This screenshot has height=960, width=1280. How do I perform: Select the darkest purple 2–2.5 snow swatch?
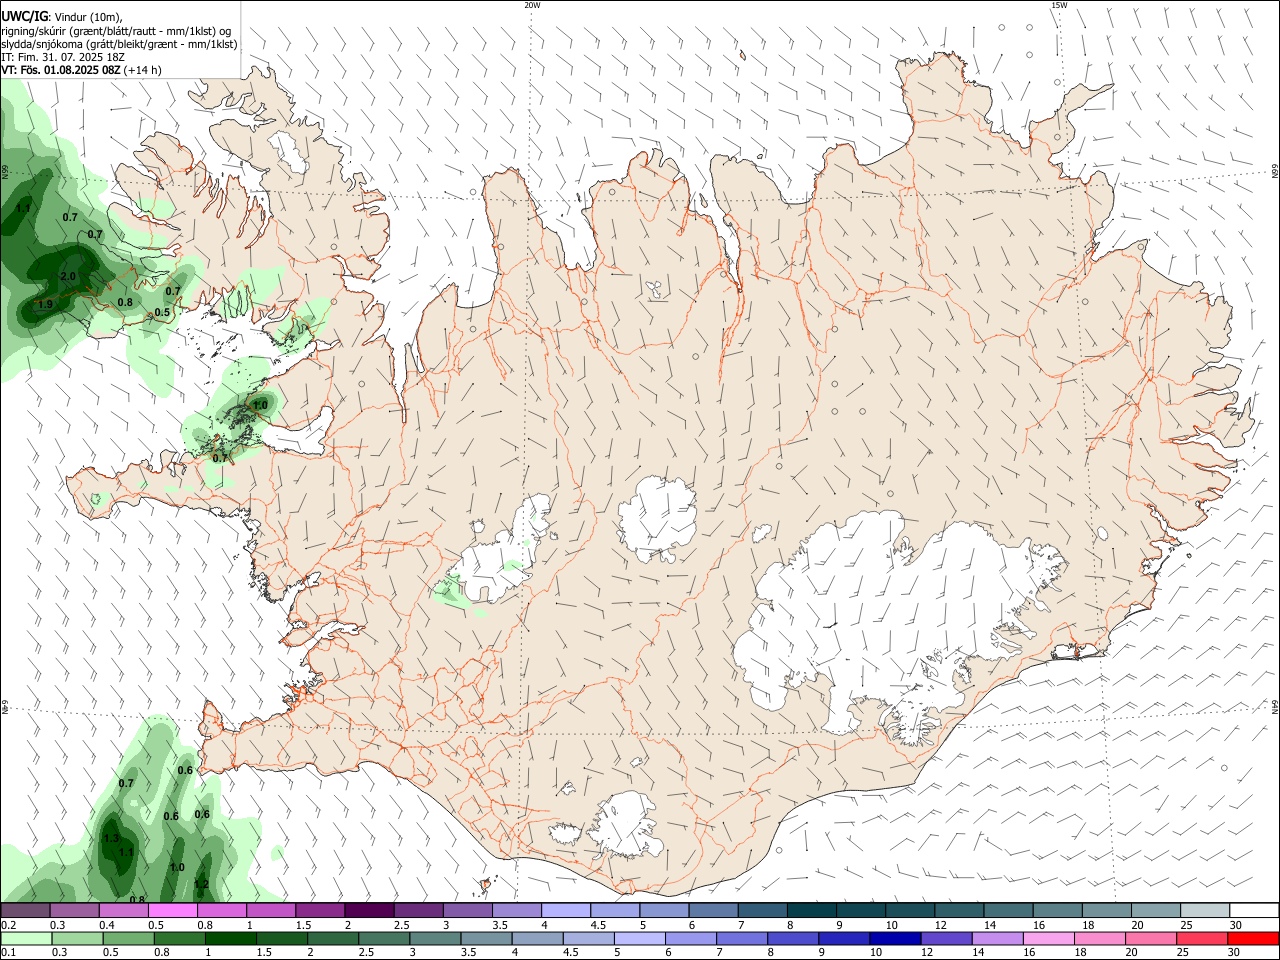(368, 911)
